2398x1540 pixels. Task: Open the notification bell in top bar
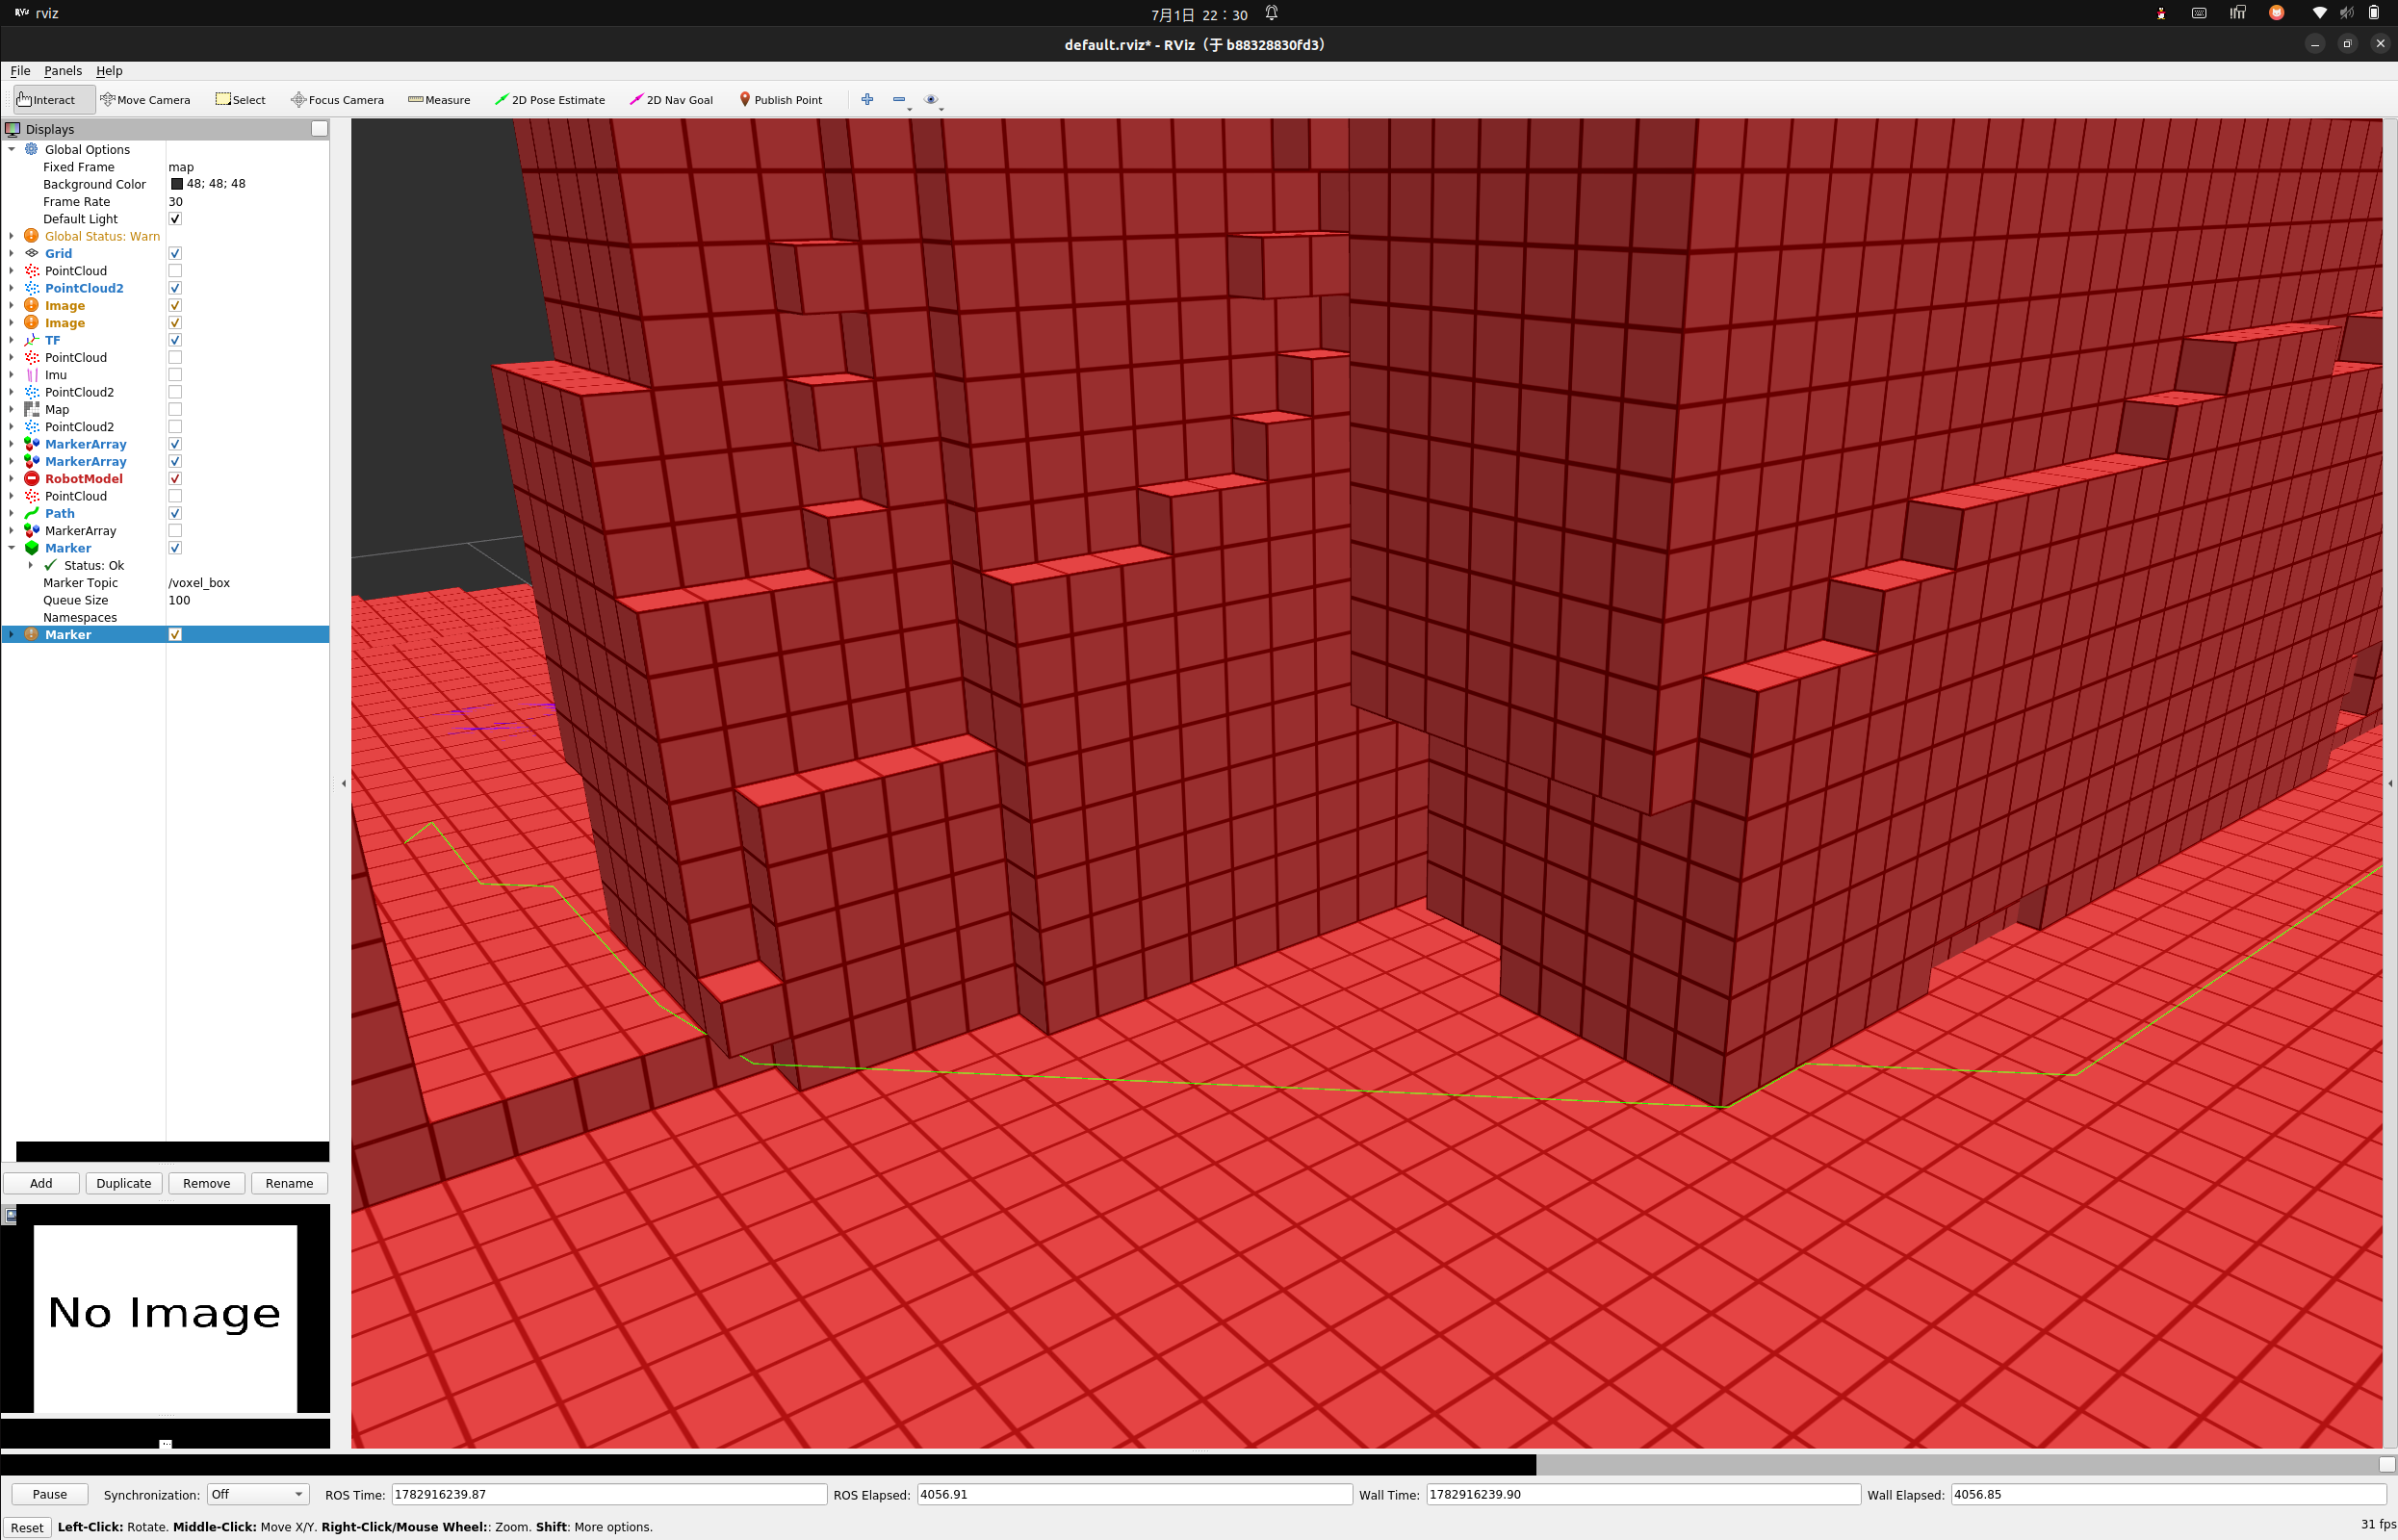(x=1272, y=13)
